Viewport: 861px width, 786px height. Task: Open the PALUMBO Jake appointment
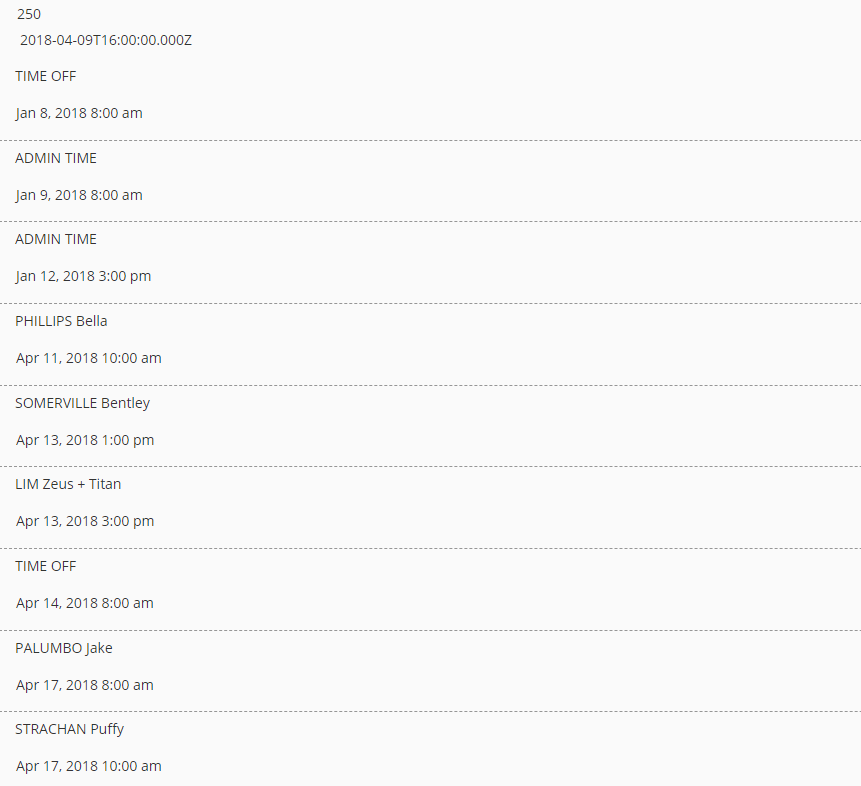point(64,648)
